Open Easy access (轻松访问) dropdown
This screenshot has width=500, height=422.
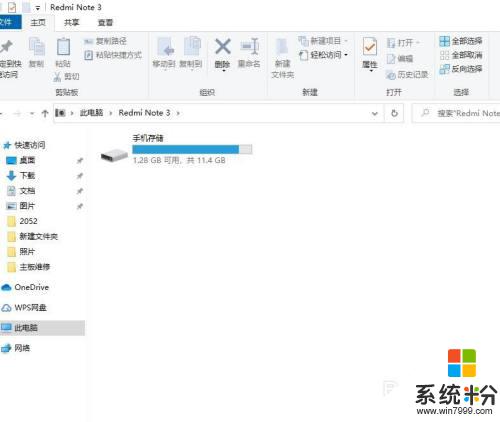coord(323,55)
